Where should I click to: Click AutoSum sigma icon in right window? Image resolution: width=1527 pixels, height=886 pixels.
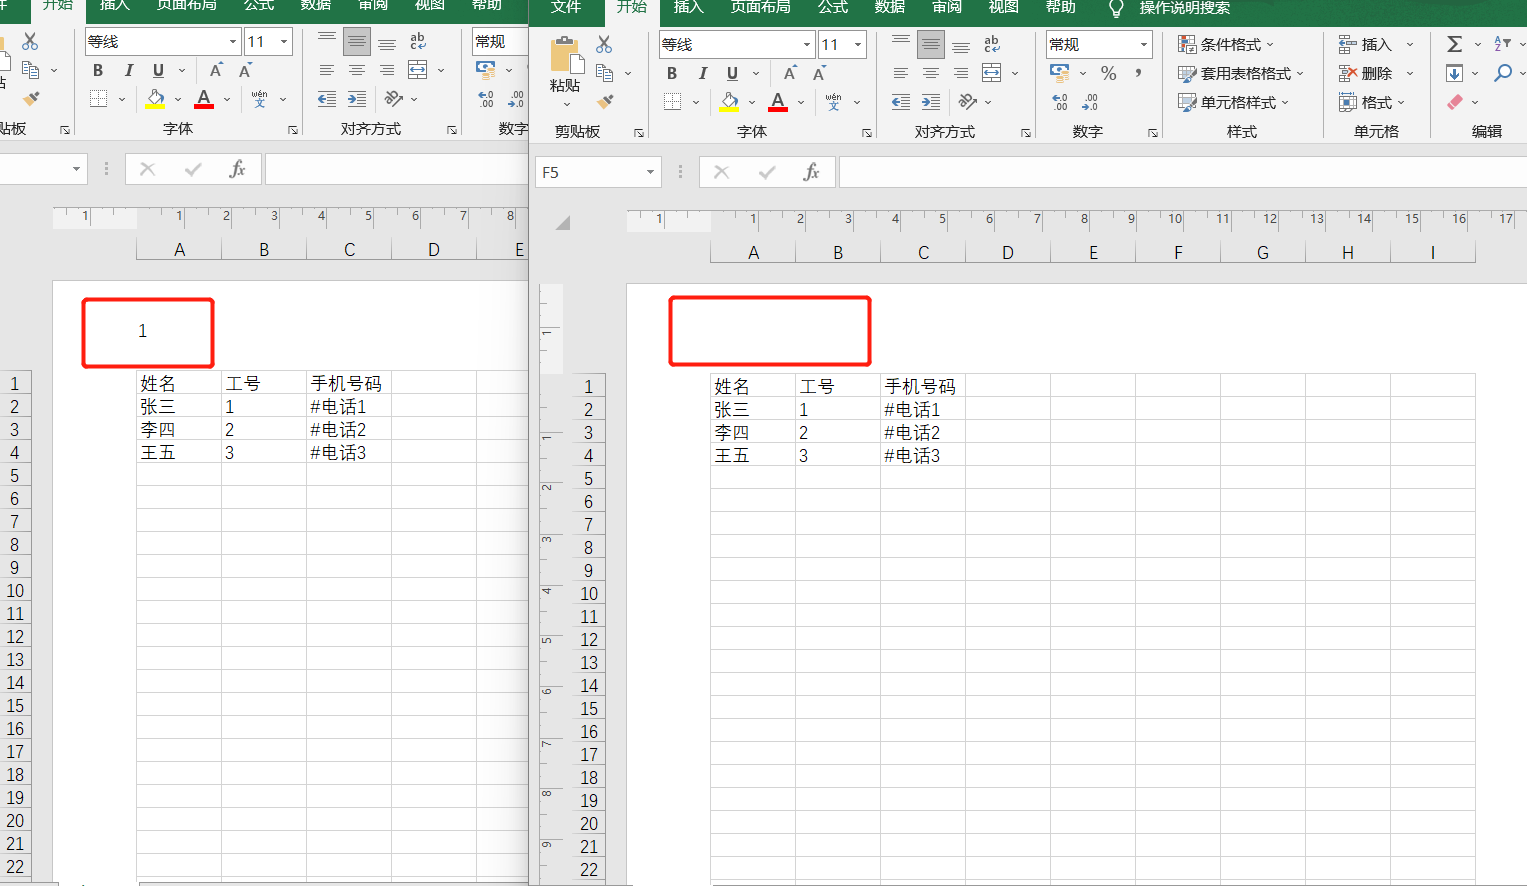click(x=1455, y=44)
